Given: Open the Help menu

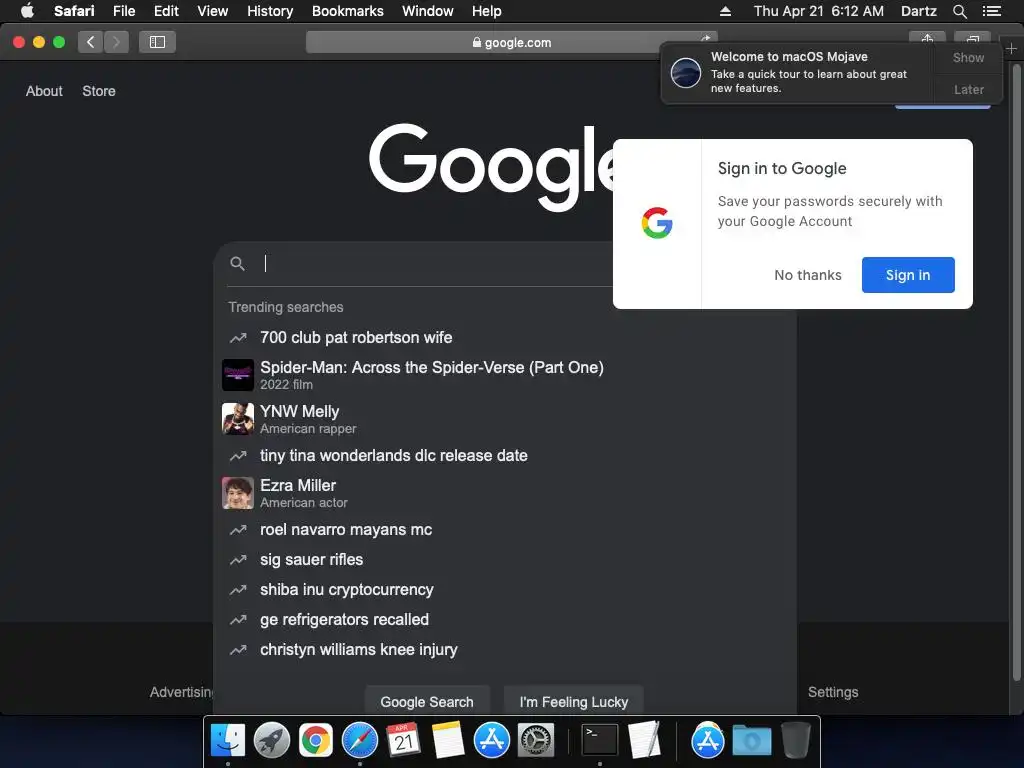Looking at the screenshot, I should [x=487, y=11].
